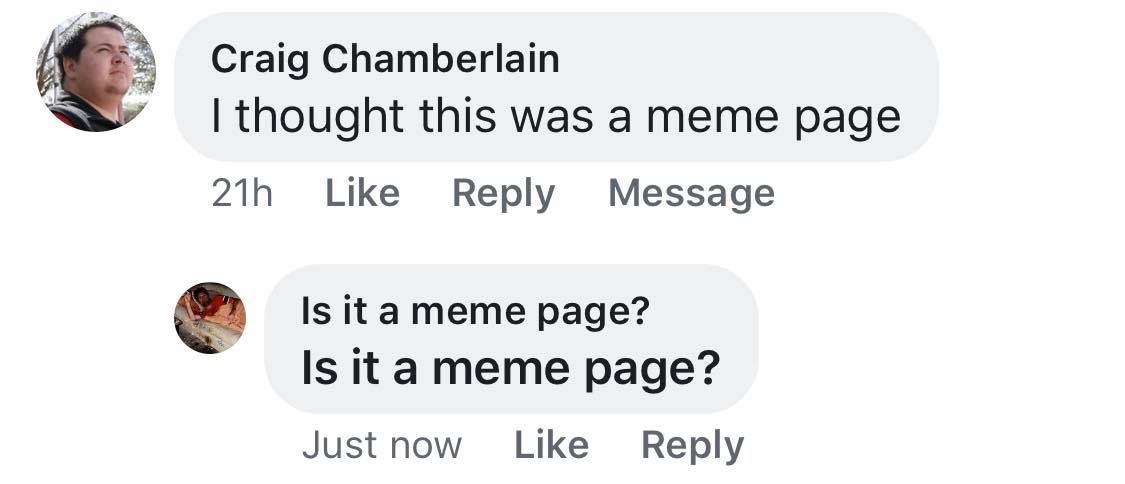Message Craig Chamberlain from his comment
The image size is (1125, 484).
point(691,194)
